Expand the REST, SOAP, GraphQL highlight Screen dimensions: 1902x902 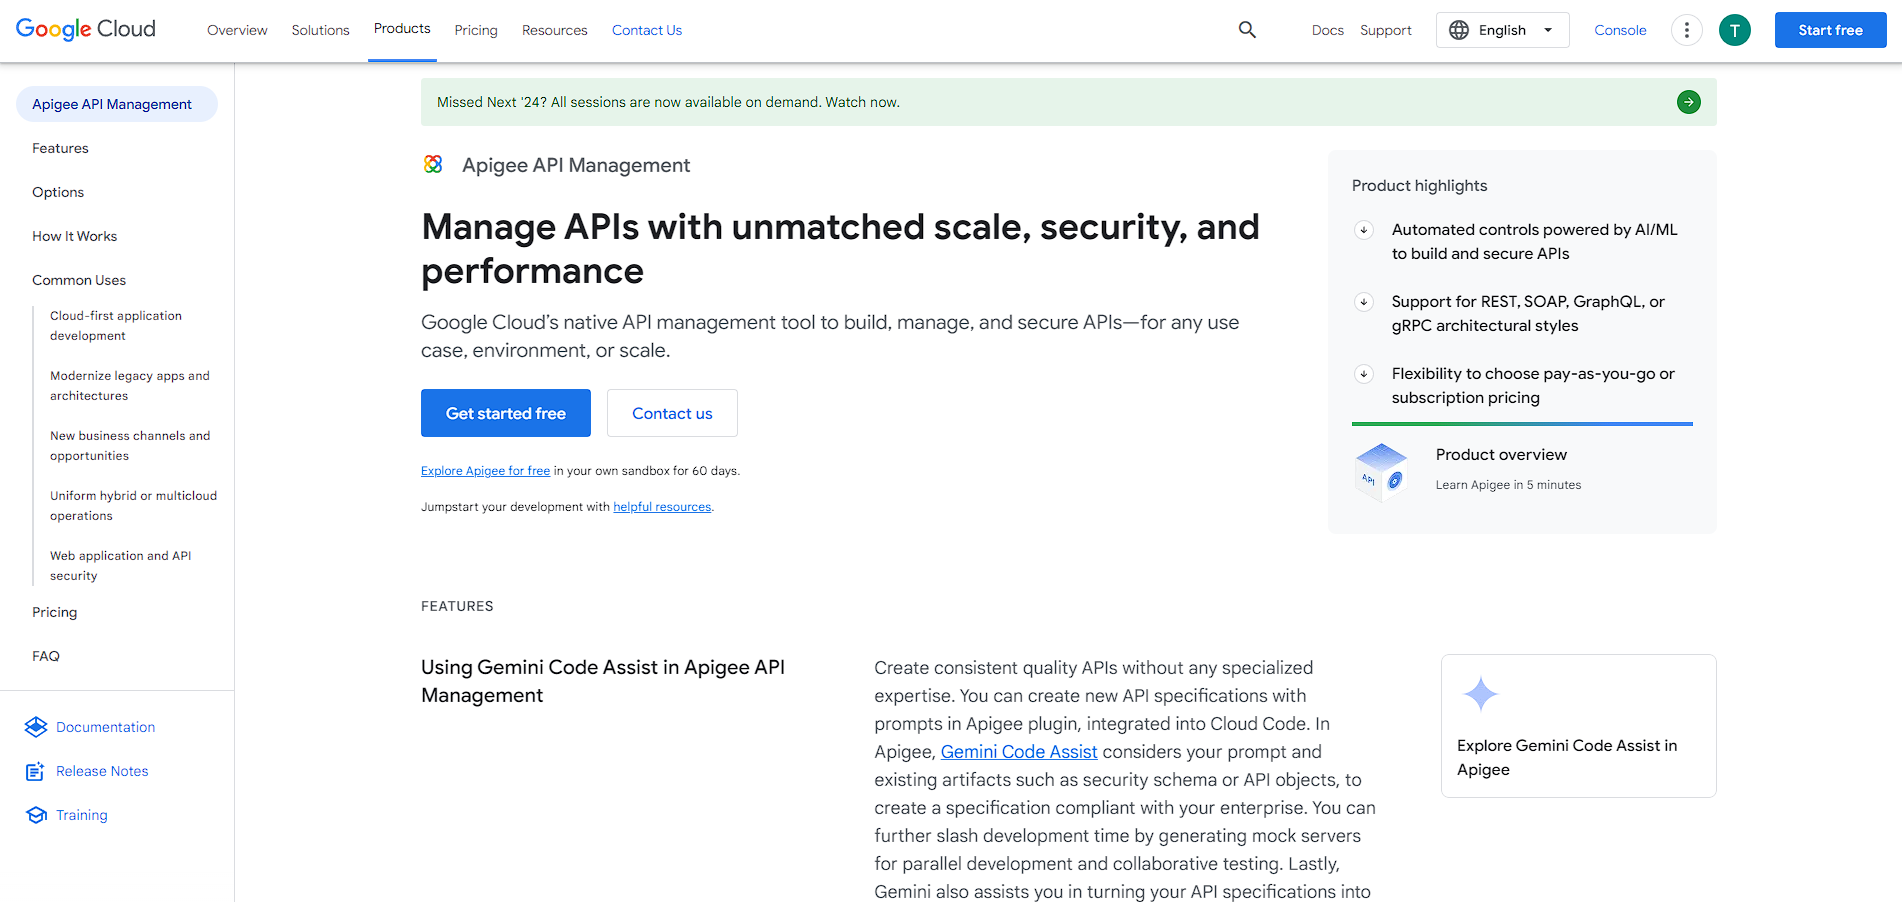(1363, 302)
